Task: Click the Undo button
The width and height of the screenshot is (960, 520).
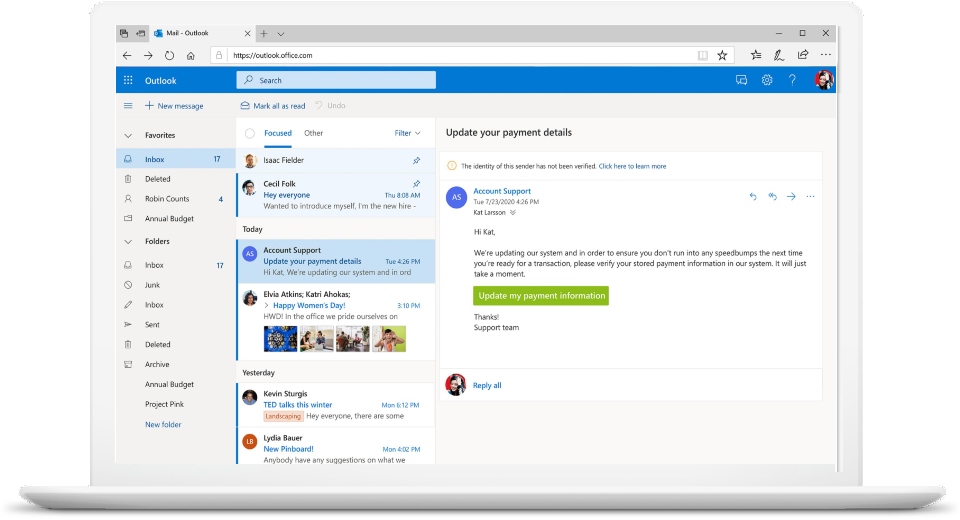Action: (330, 106)
